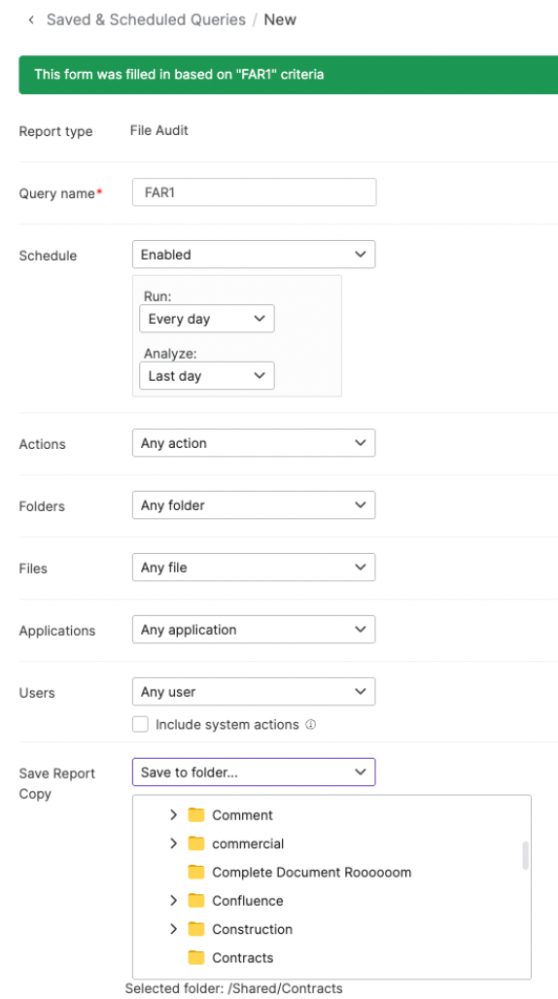Select the Confluence folder icon
This screenshot has width=558, height=999.
196,900
